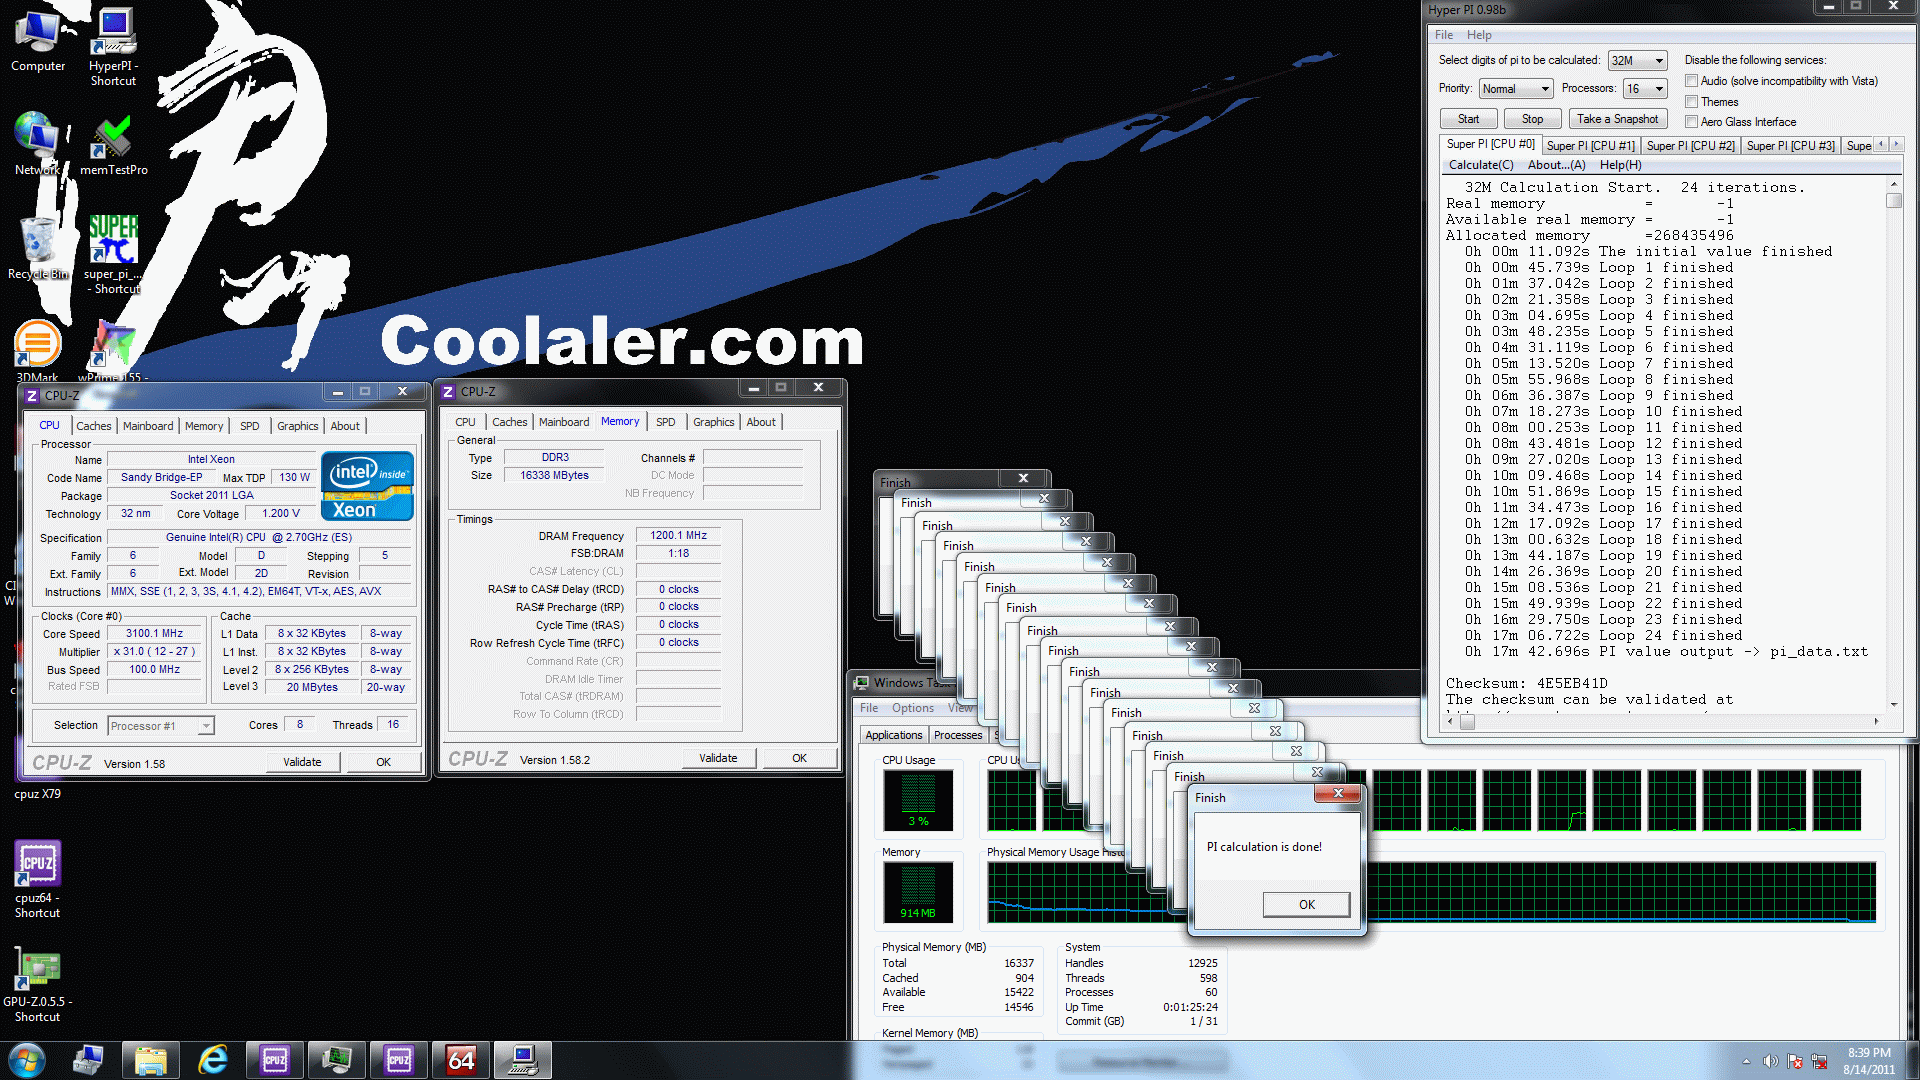The width and height of the screenshot is (1920, 1080).
Task: Click Validate in CPU-Z version 1.58.2 window
Action: (x=717, y=758)
